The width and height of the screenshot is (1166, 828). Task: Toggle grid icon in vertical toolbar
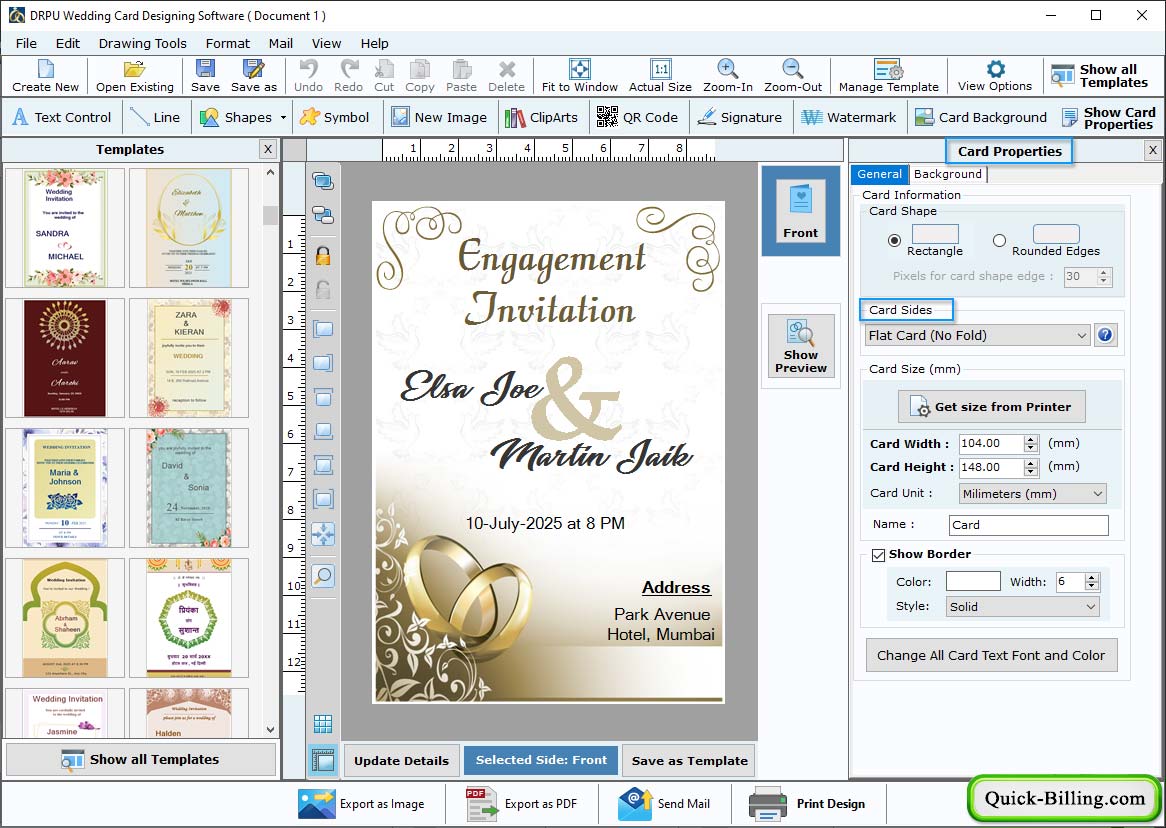coord(323,724)
